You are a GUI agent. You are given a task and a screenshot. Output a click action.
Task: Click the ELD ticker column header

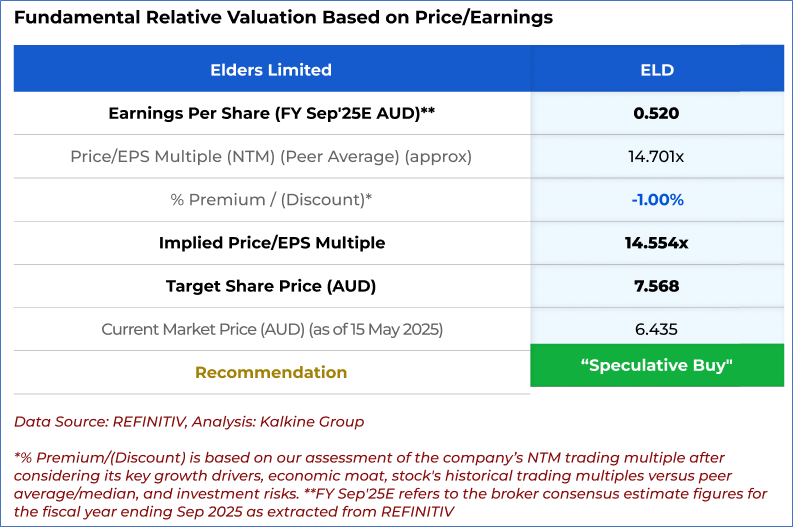(657, 70)
